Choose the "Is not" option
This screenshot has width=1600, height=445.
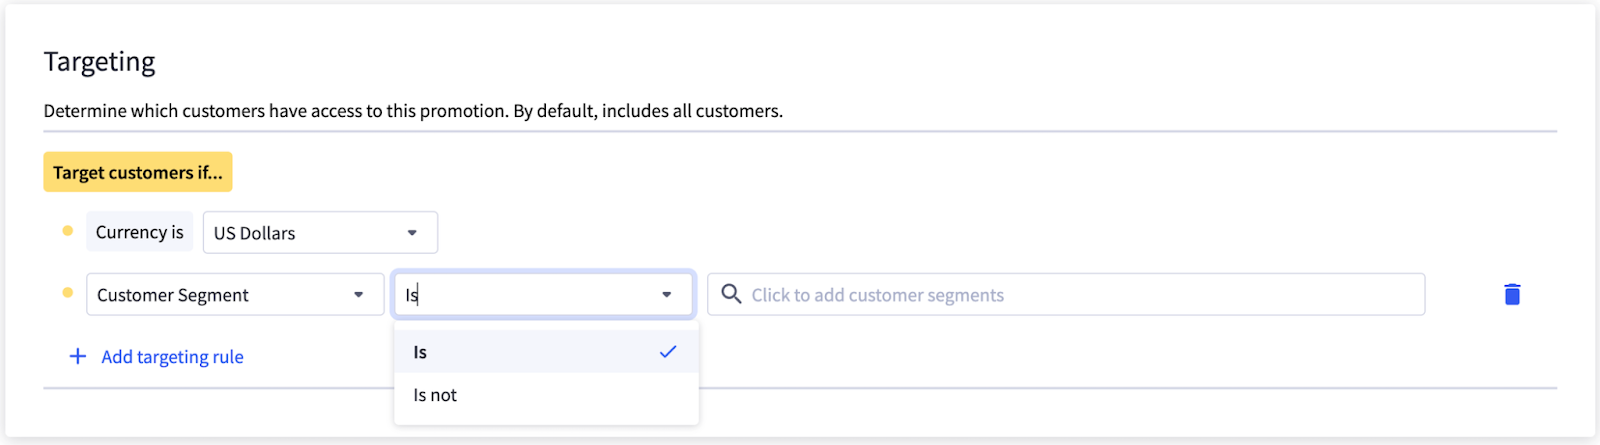pyautogui.click(x=435, y=395)
